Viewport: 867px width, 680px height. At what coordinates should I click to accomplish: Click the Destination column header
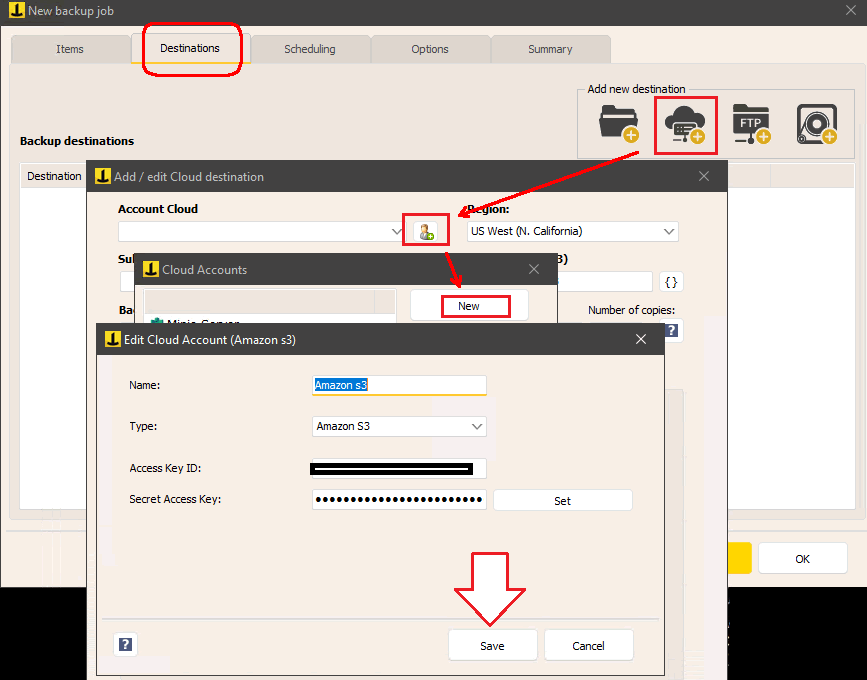click(x=54, y=176)
